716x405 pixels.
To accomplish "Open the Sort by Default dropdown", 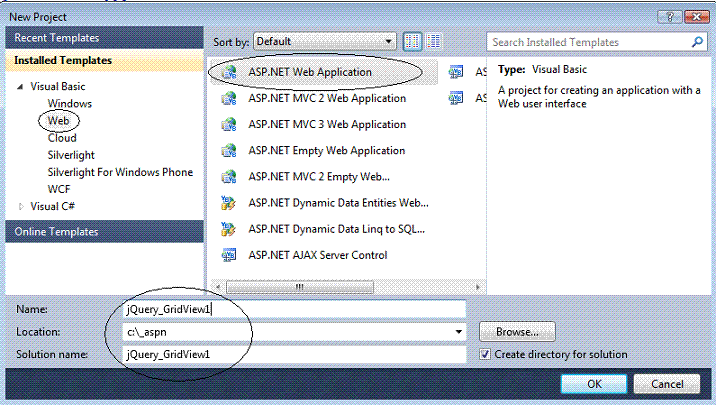I will click(325, 42).
